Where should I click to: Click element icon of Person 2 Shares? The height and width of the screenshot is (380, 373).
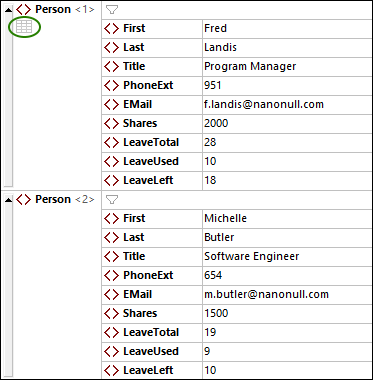[111, 314]
